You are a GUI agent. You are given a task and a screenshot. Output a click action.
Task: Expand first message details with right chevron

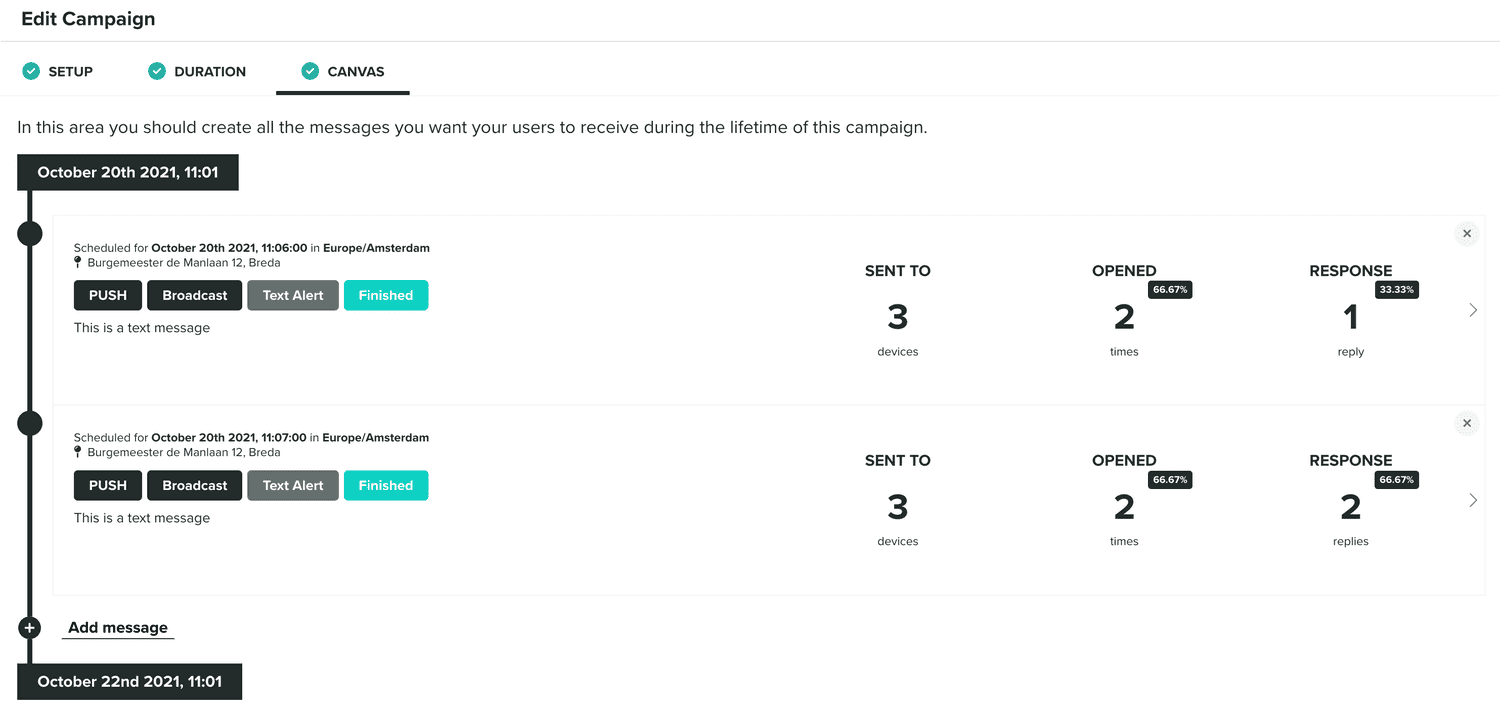(x=1473, y=310)
